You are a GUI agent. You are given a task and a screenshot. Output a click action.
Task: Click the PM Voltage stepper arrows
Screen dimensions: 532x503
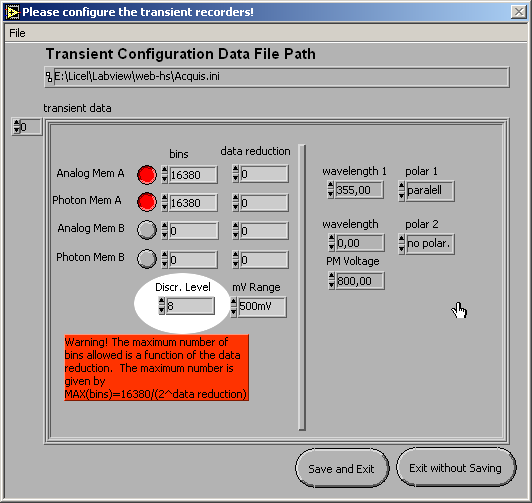click(331, 281)
